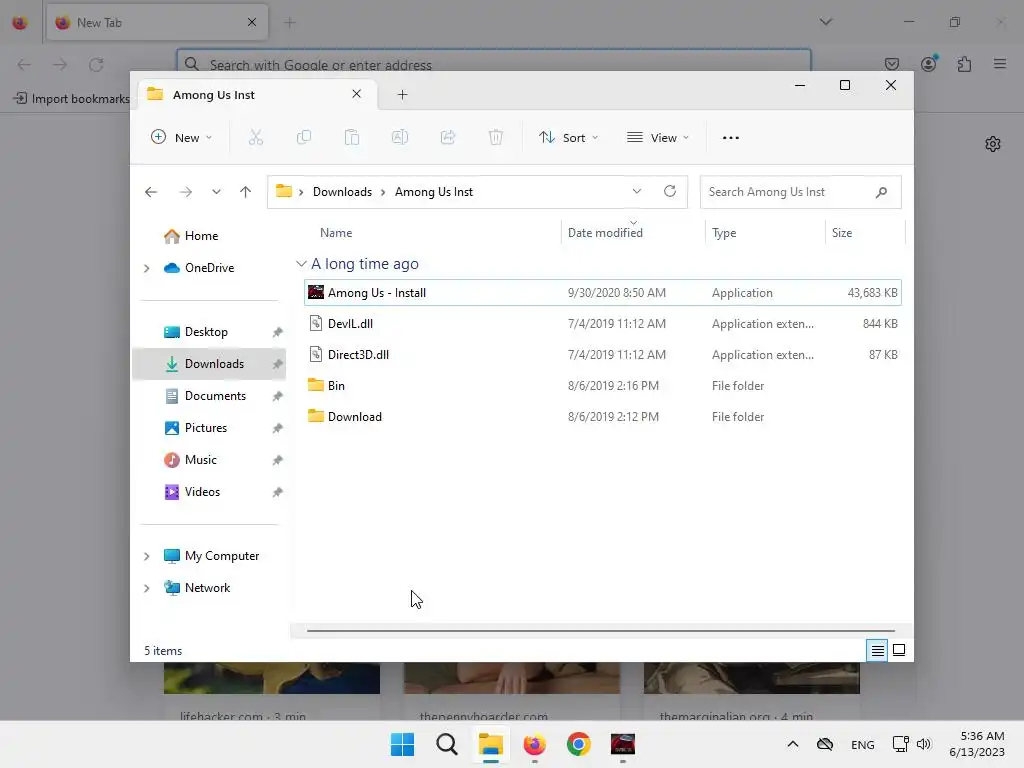Click the Pocket icon in Firefox toolbar

[892, 64]
